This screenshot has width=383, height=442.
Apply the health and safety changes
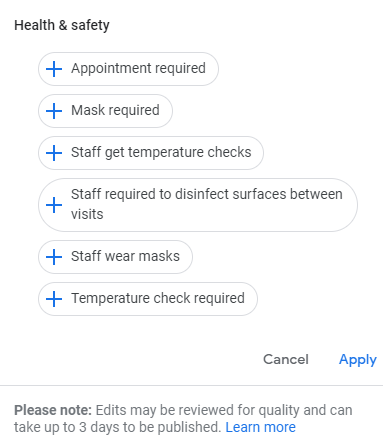point(358,360)
